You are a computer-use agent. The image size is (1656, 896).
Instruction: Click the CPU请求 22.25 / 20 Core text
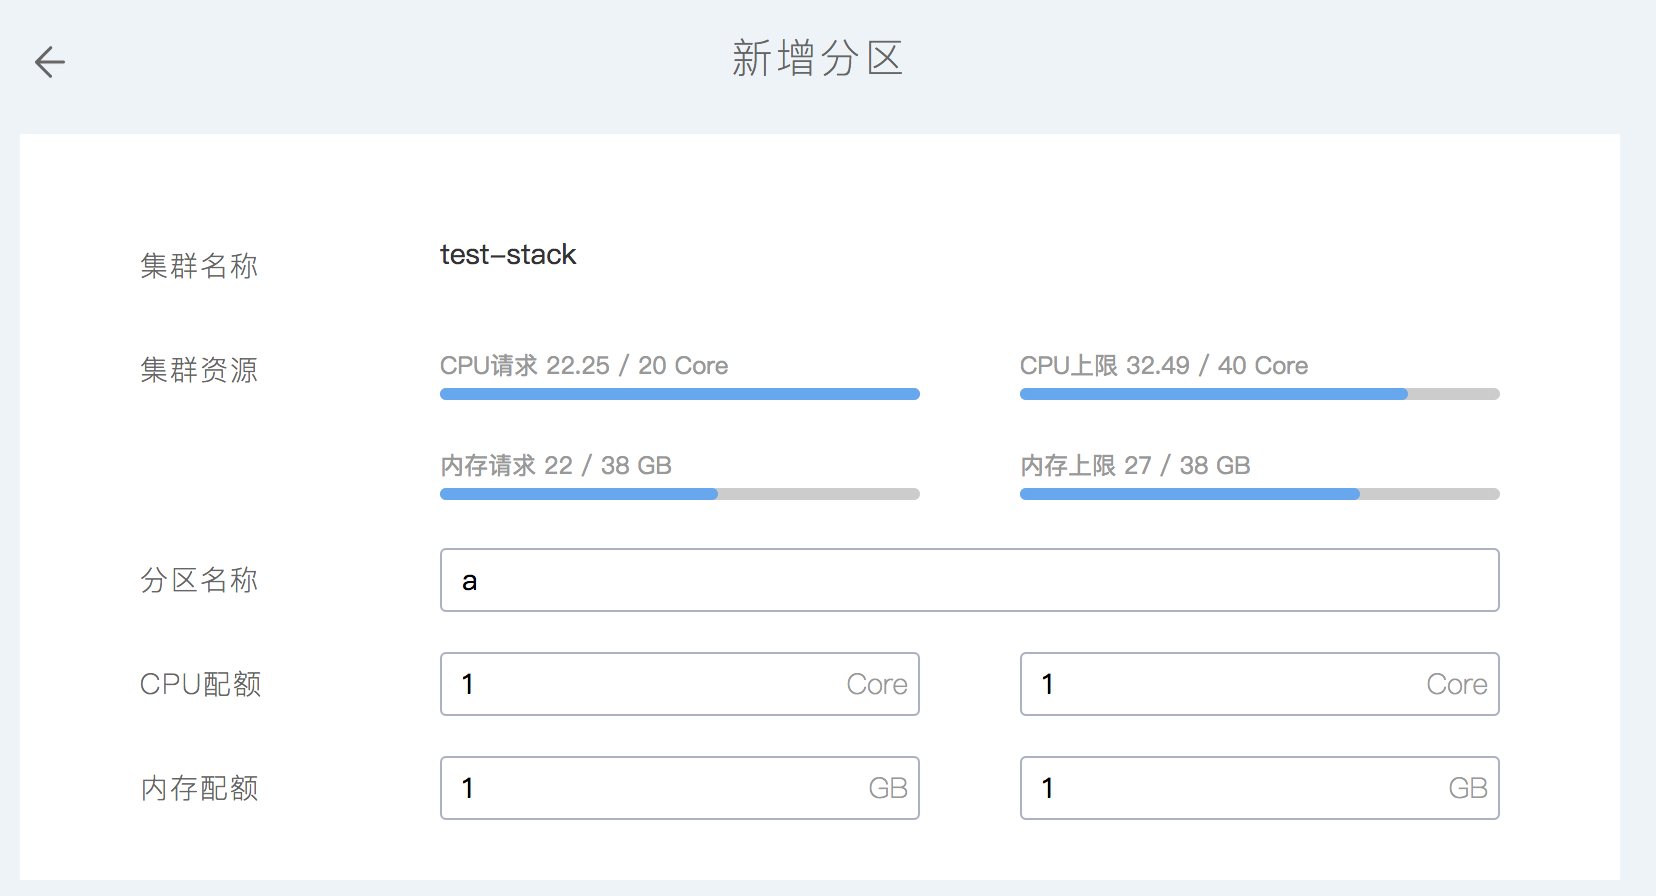tap(584, 366)
